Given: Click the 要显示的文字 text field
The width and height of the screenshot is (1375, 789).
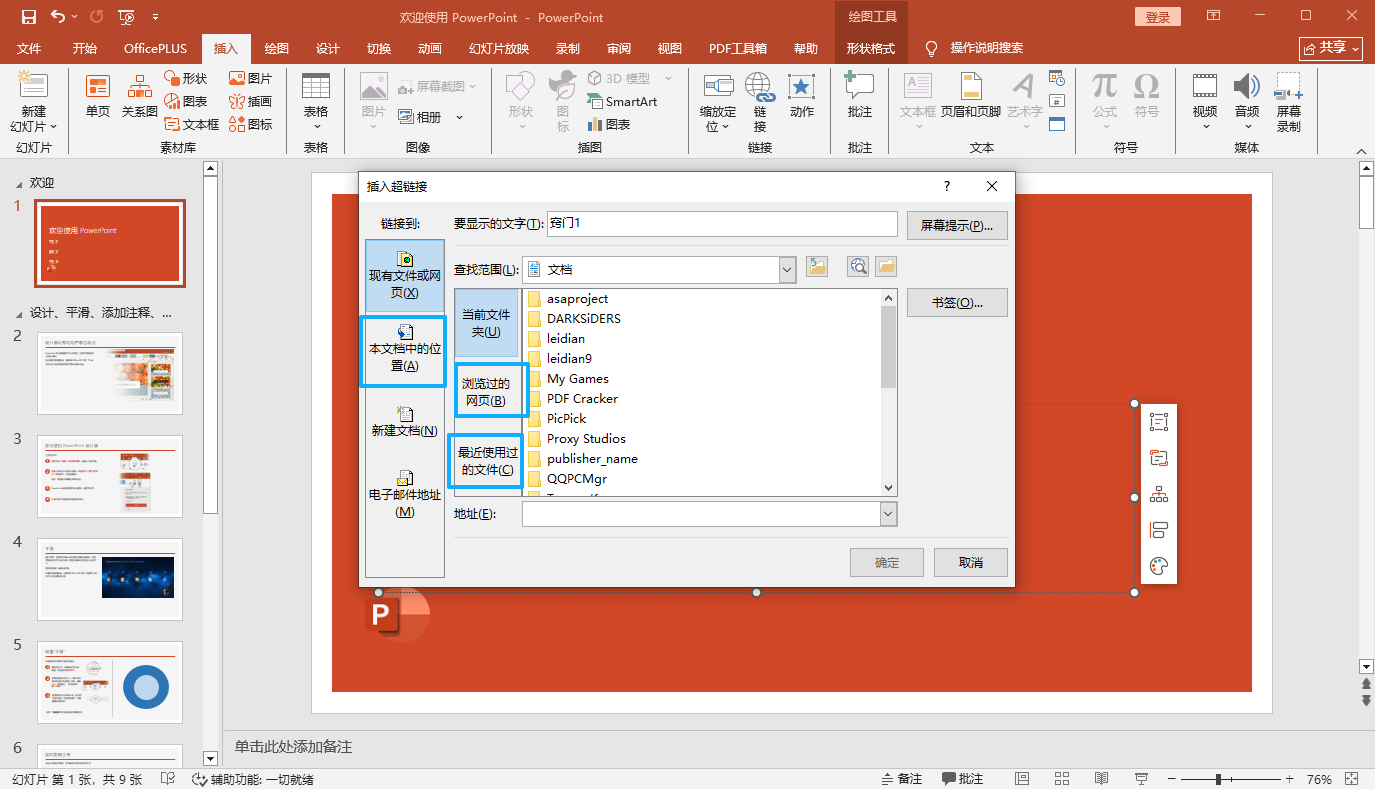Looking at the screenshot, I should pos(722,223).
